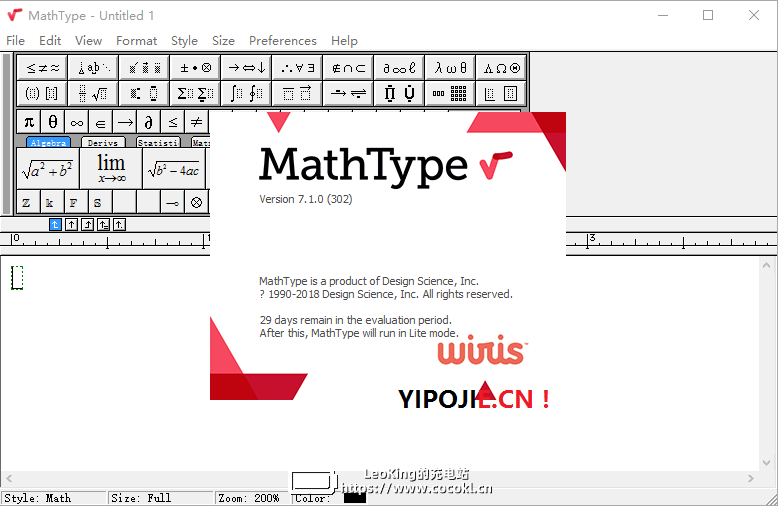The width and height of the screenshot is (778, 506).
Task: Insert the square root of b²−4ac expression
Action: coord(174,169)
